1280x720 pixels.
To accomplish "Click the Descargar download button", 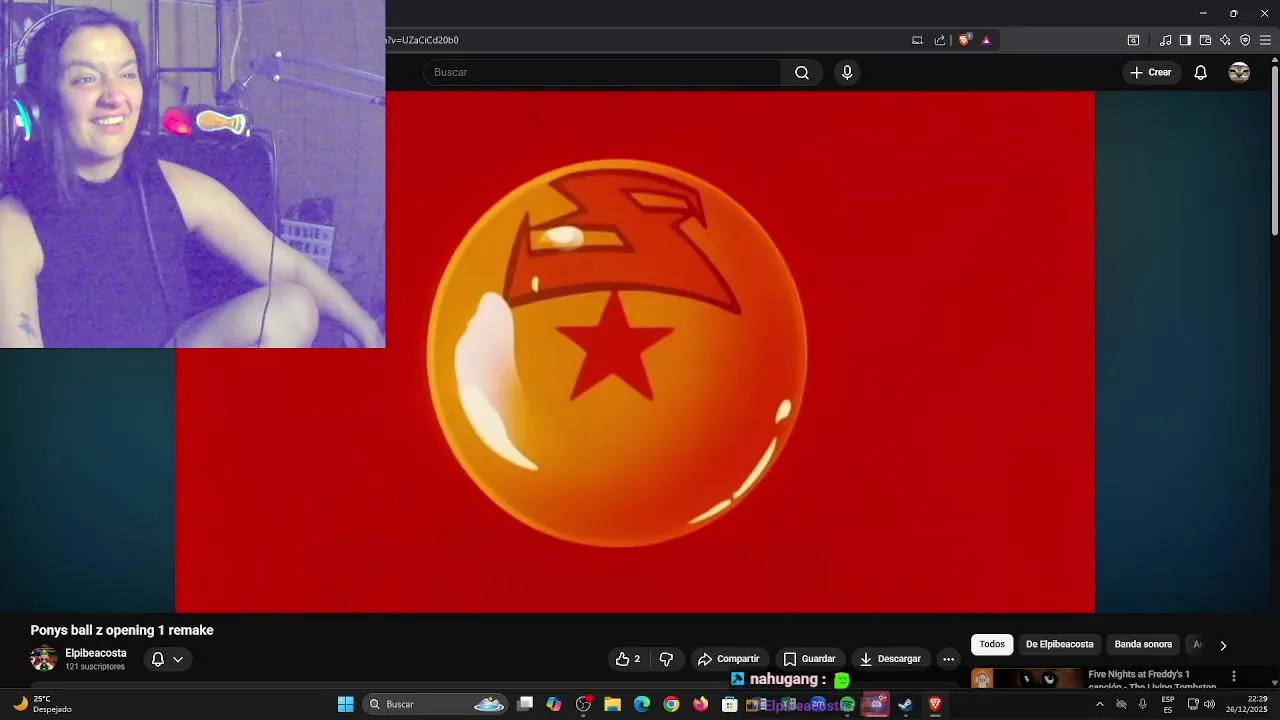I will 890,659.
